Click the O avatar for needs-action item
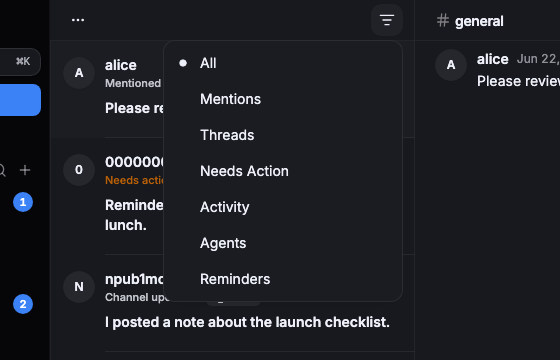 pos(79,170)
